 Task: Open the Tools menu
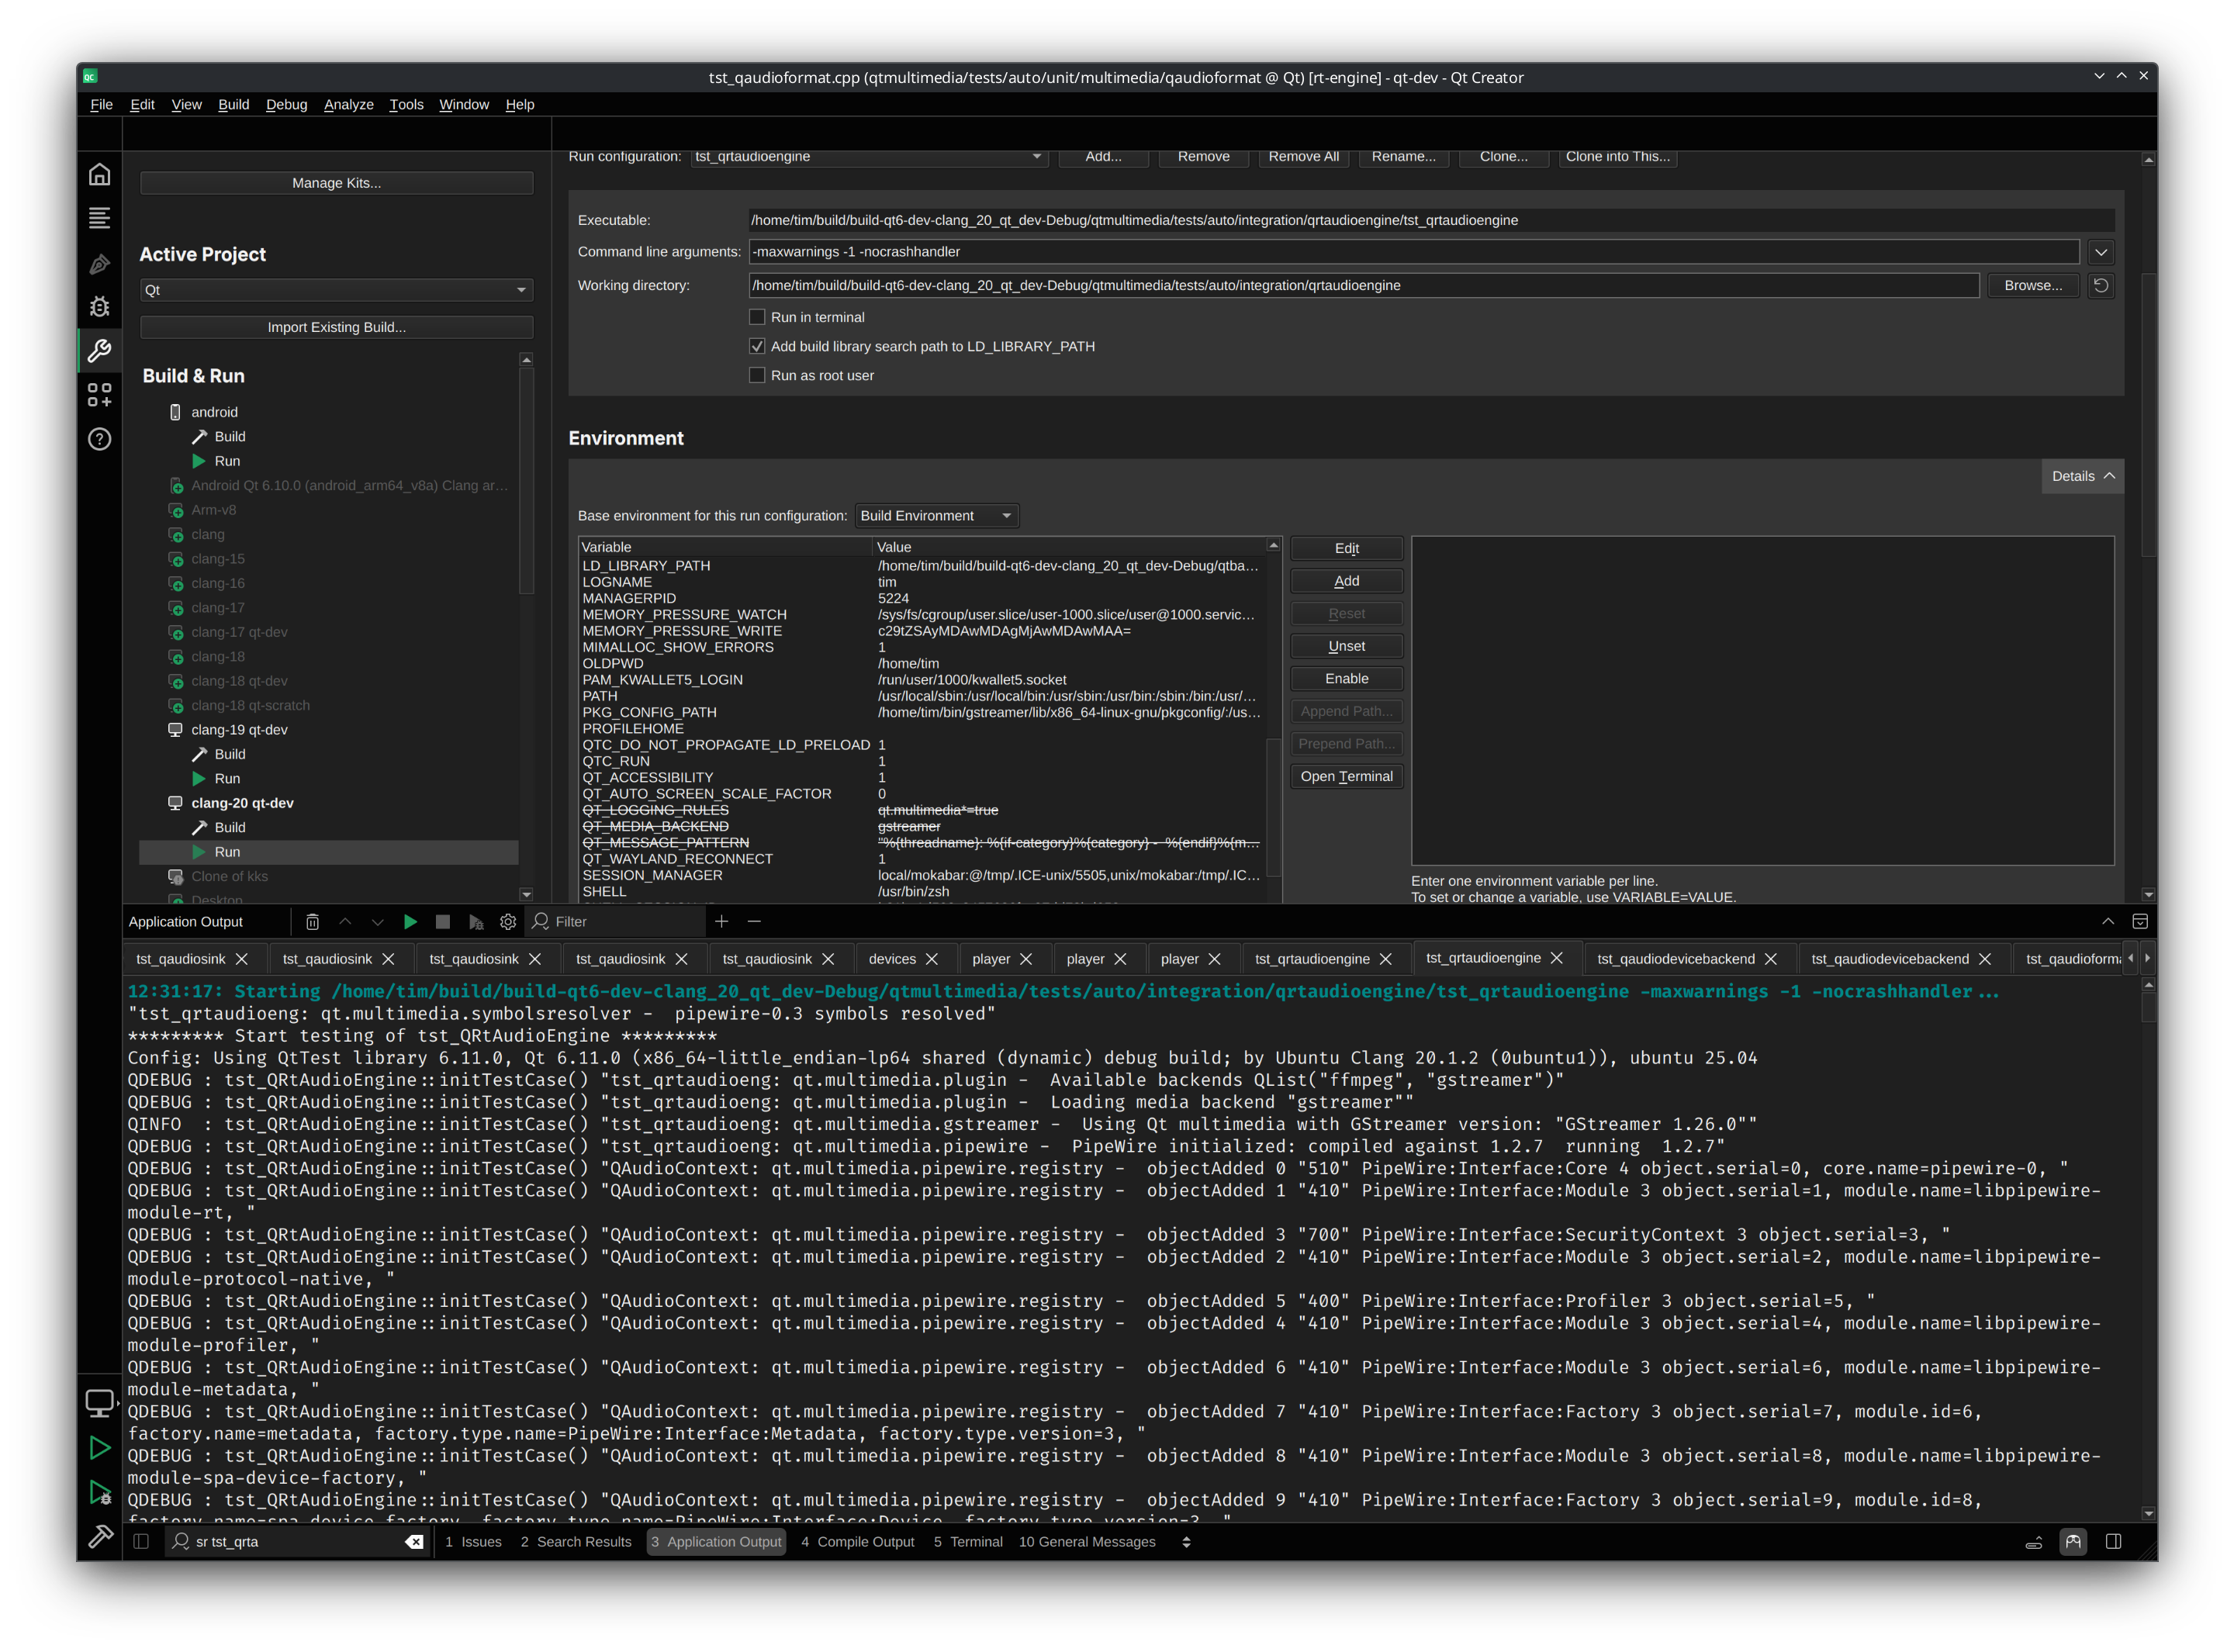pos(406,104)
